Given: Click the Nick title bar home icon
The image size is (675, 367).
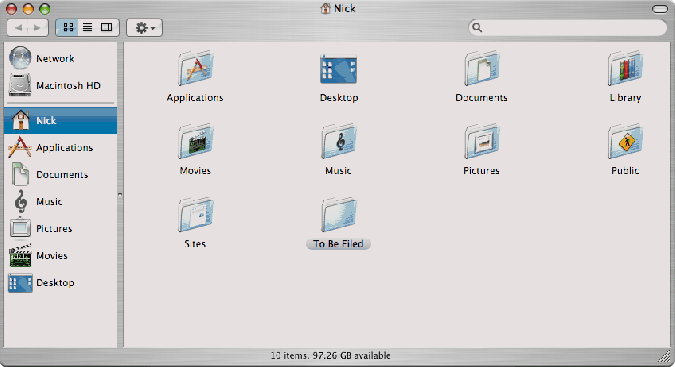Looking at the screenshot, I should pyautogui.click(x=326, y=8).
